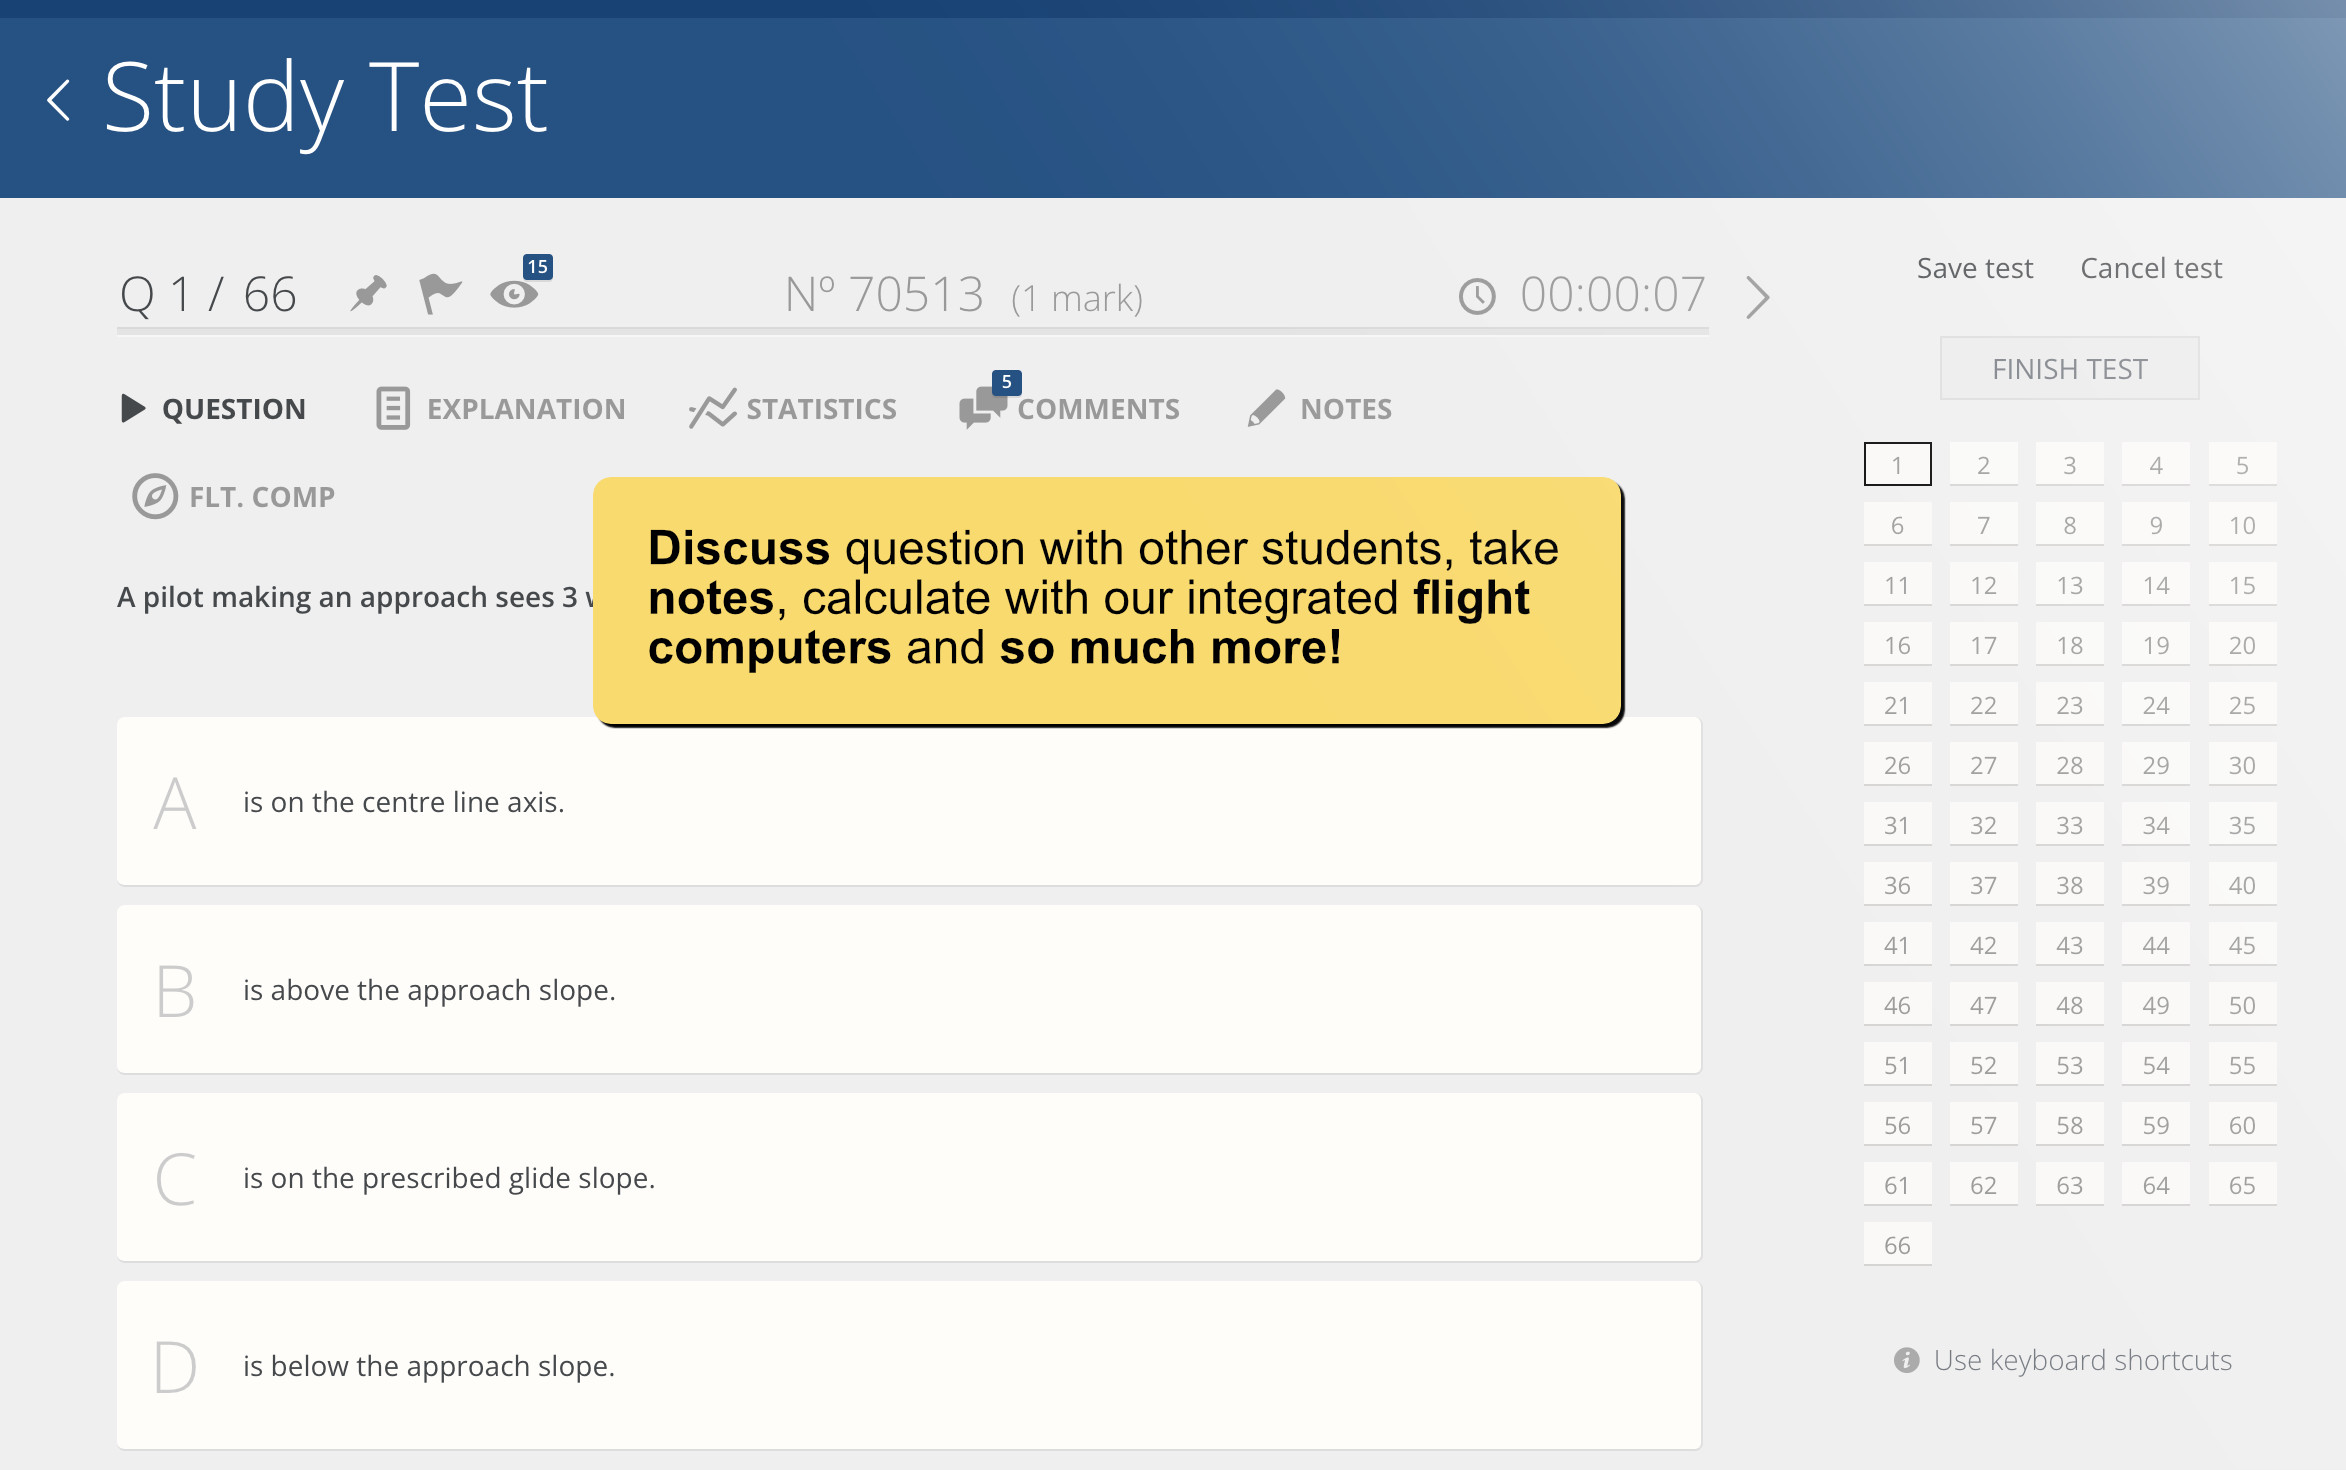Viewport: 2346px width, 1470px height.
Task: Select the play triangle beside QUESTION
Action: (x=132, y=408)
